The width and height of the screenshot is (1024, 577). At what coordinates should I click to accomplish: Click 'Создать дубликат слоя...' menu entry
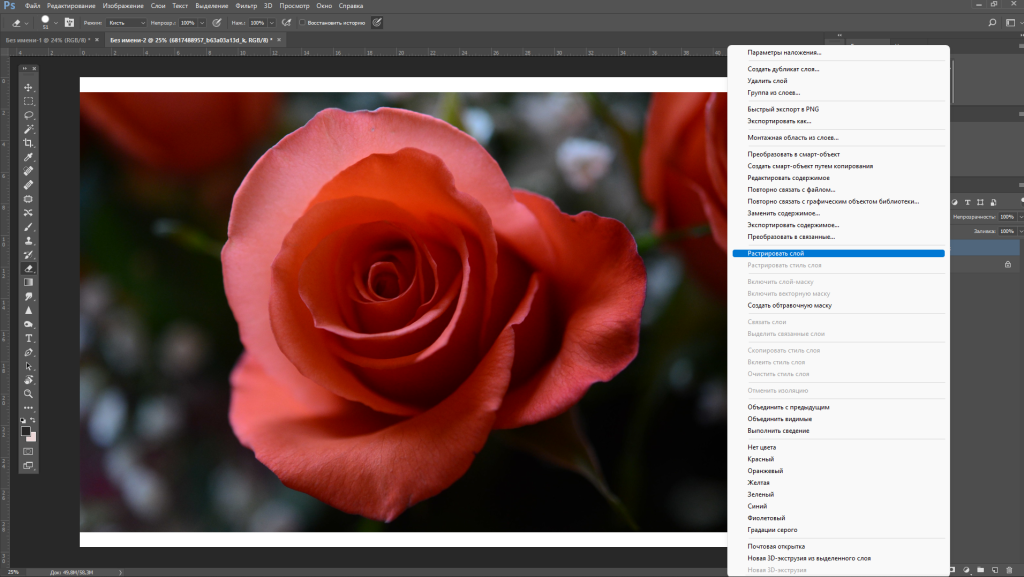(x=783, y=68)
